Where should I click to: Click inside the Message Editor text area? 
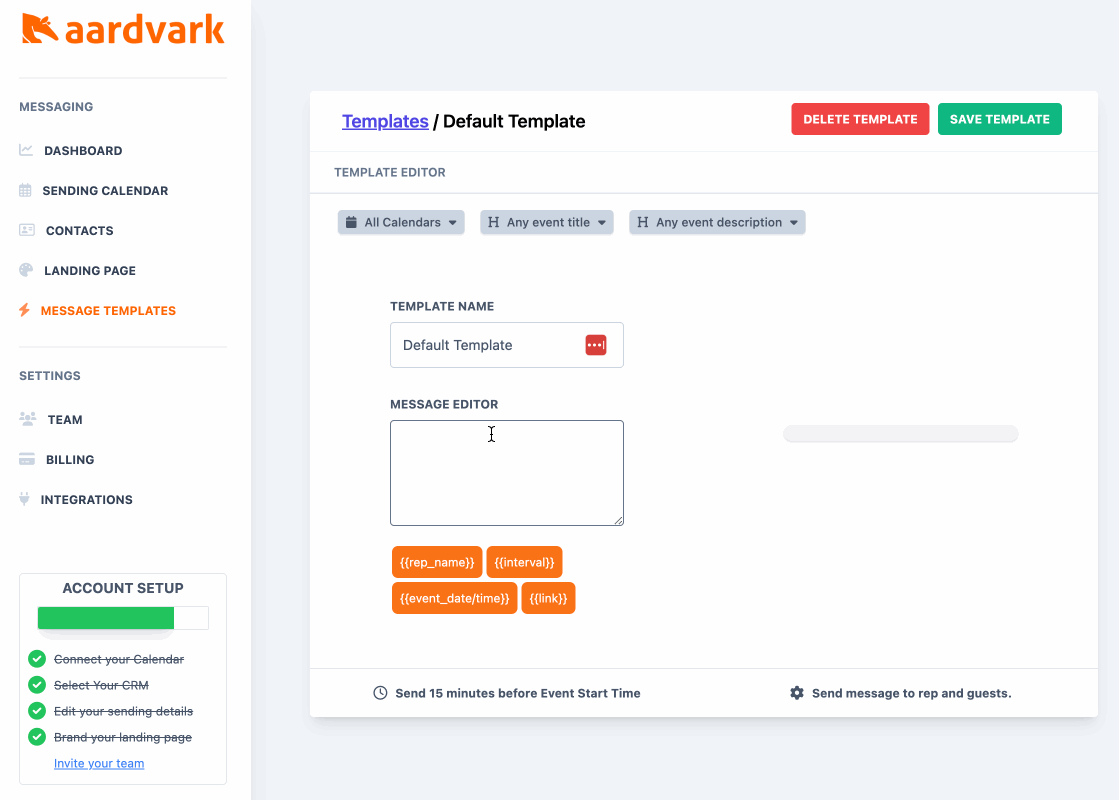pyautogui.click(x=506, y=473)
